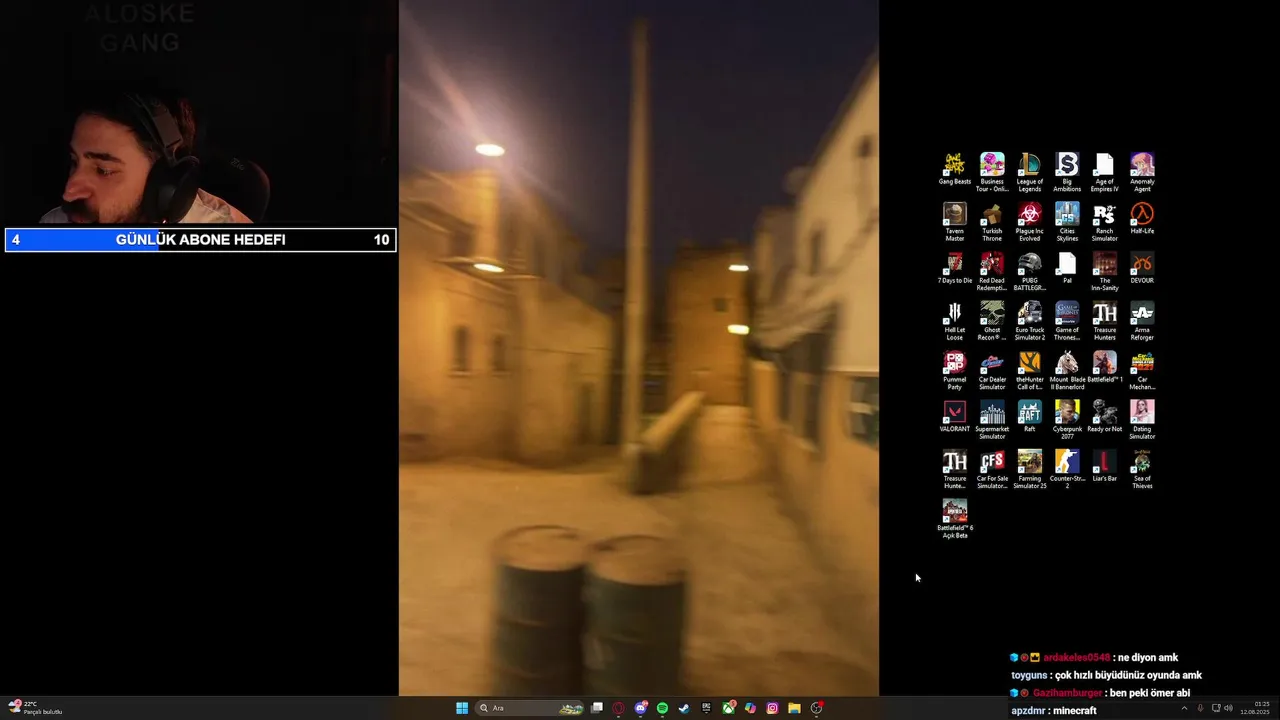Open Anomaly Agent desktop shortcut
The image size is (1280, 720).
point(1142,172)
